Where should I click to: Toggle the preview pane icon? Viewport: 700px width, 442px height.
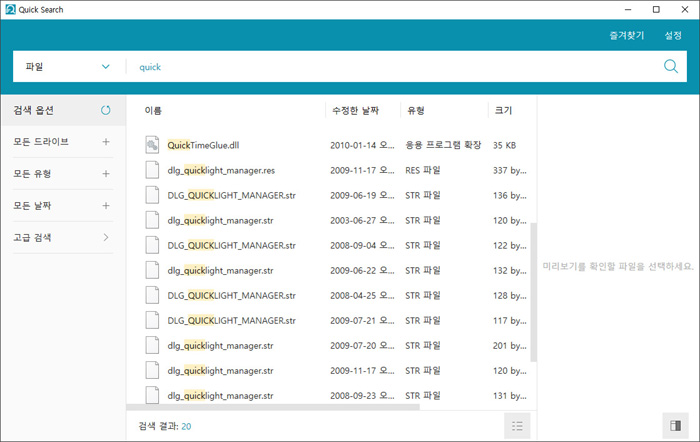675,425
